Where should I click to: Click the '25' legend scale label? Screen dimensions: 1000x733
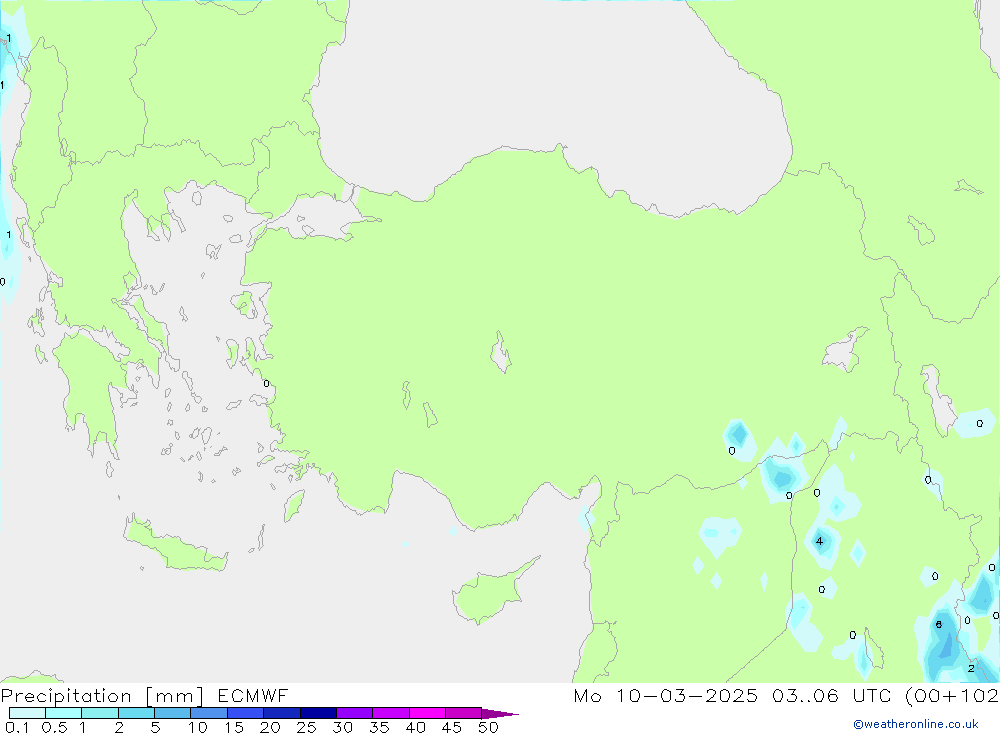(x=307, y=727)
